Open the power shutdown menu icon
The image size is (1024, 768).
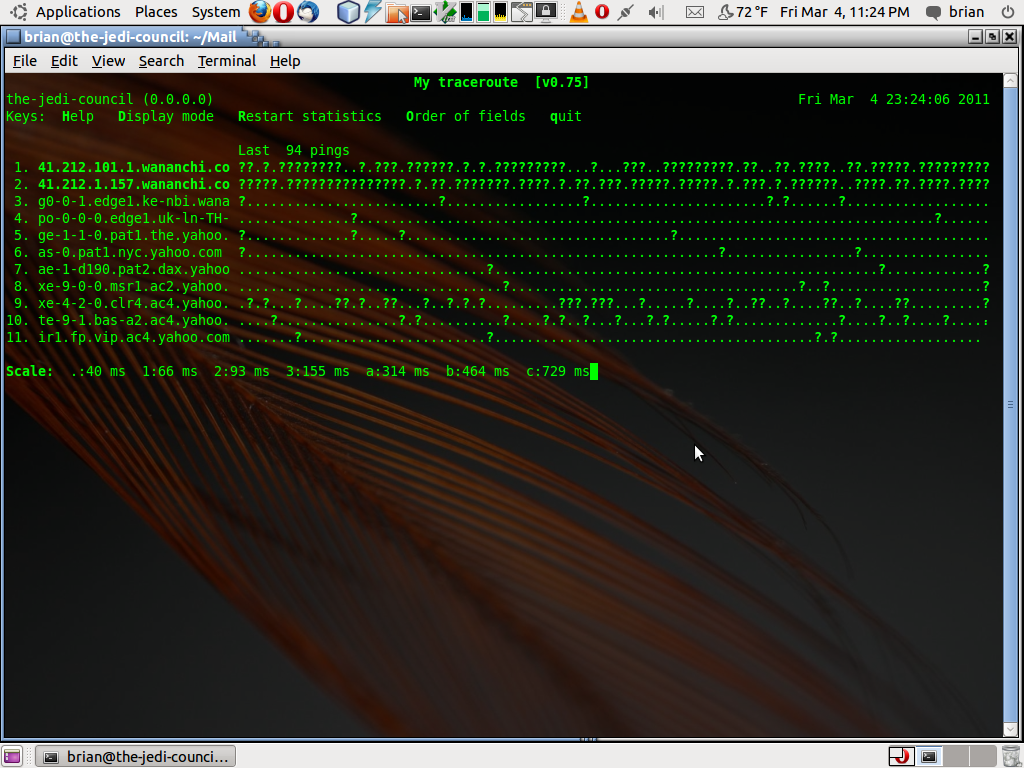(1008, 12)
